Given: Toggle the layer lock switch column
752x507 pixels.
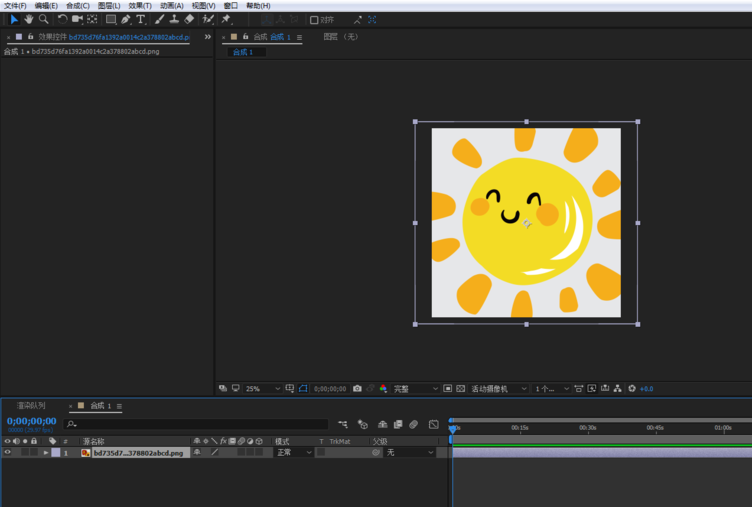Looking at the screenshot, I should pyautogui.click(x=34, y=453).
